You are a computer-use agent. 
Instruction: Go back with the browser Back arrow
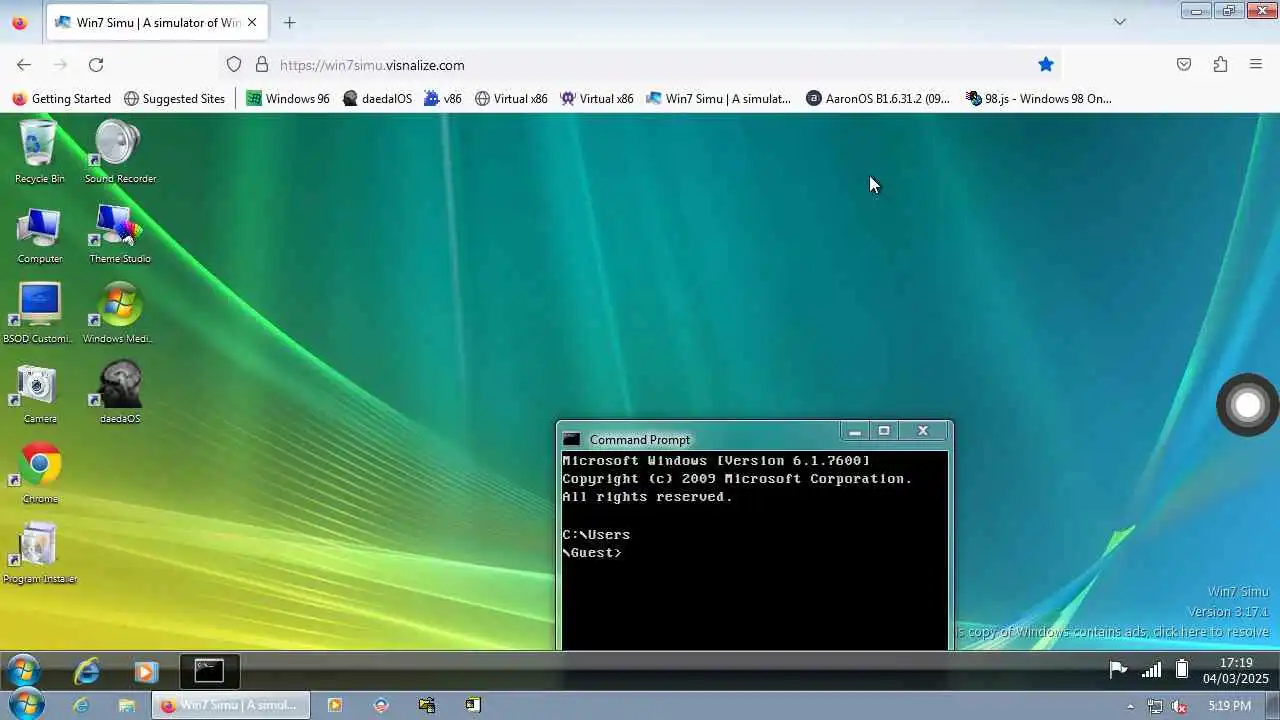pyautogui.click(x=24, y=64)
